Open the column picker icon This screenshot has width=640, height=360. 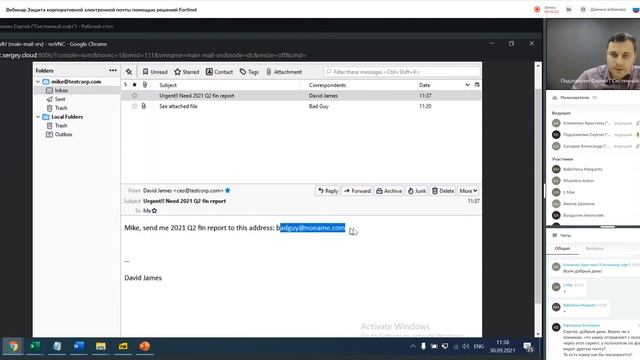[477, 85]
